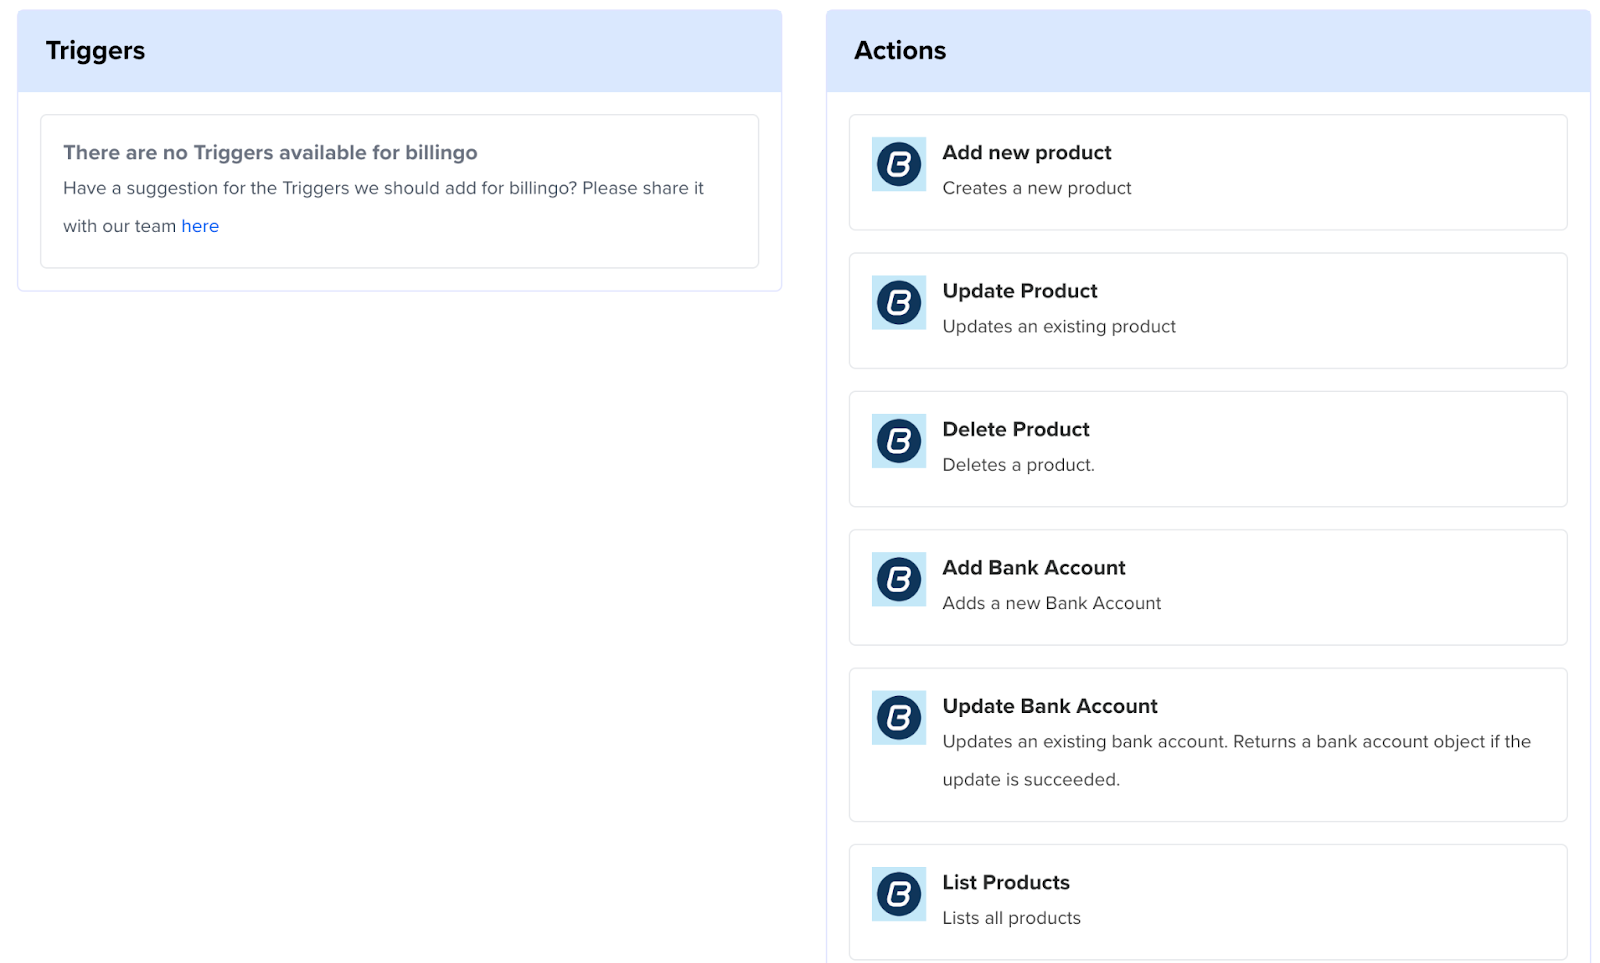Image resolution: width=1600 pixels, height=963 pixels.
Task: Select the List Products action
Action: 1207,902
